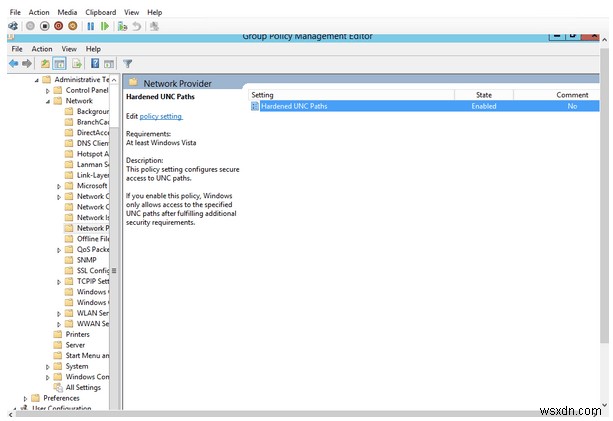This screenshot has height=421, width=613.
Task: Select the Hardened UNC Paths row
Action: (294, 106)
